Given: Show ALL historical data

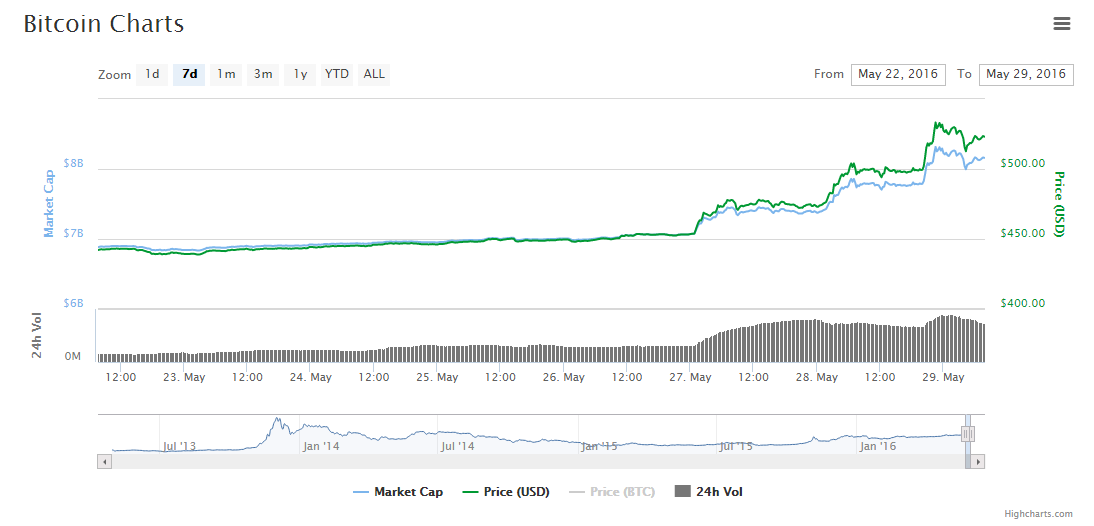Looking at the screenshot, I should pyautogui.click(x=374, y=74).
